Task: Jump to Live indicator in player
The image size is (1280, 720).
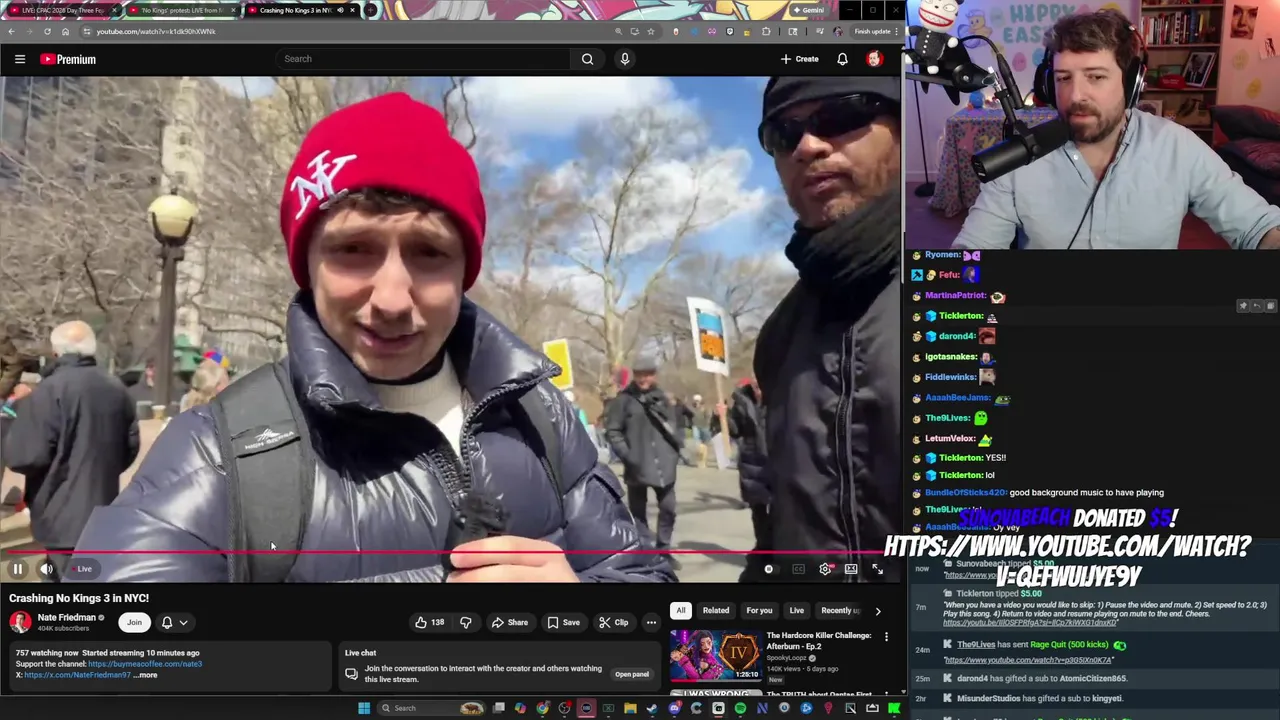Action: pos(82,569)
